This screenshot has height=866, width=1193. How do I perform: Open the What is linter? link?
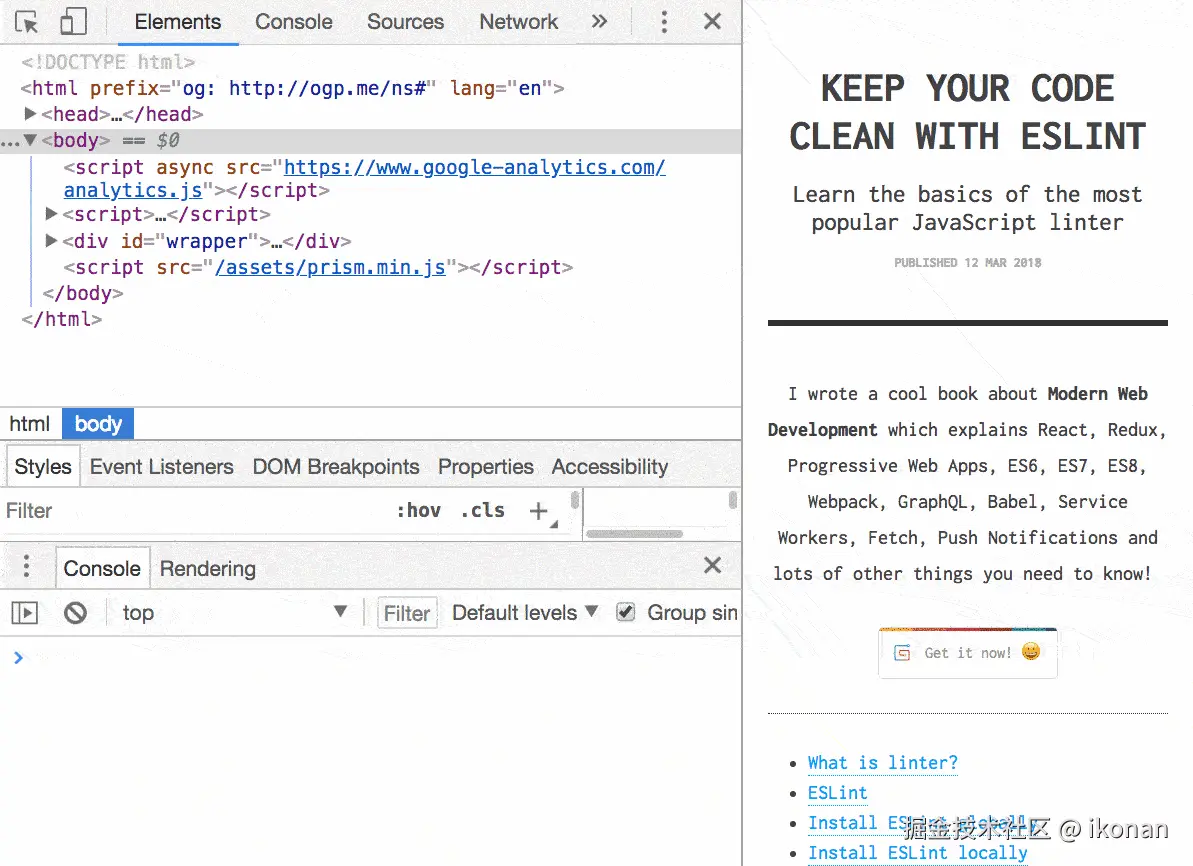pyautogui.click(x=883, y=763)
